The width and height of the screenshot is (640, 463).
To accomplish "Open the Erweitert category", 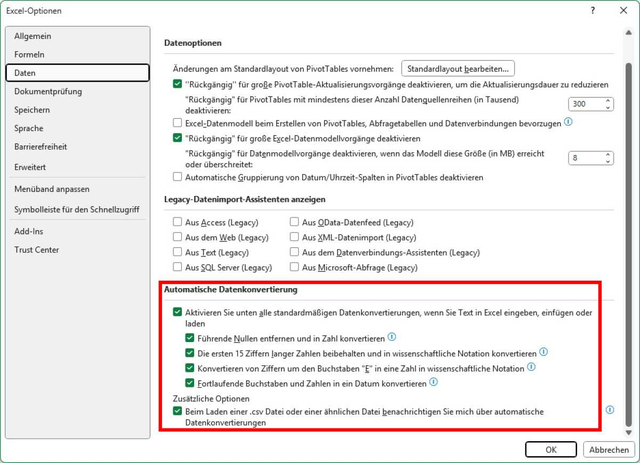I will [x=78, y=167].
